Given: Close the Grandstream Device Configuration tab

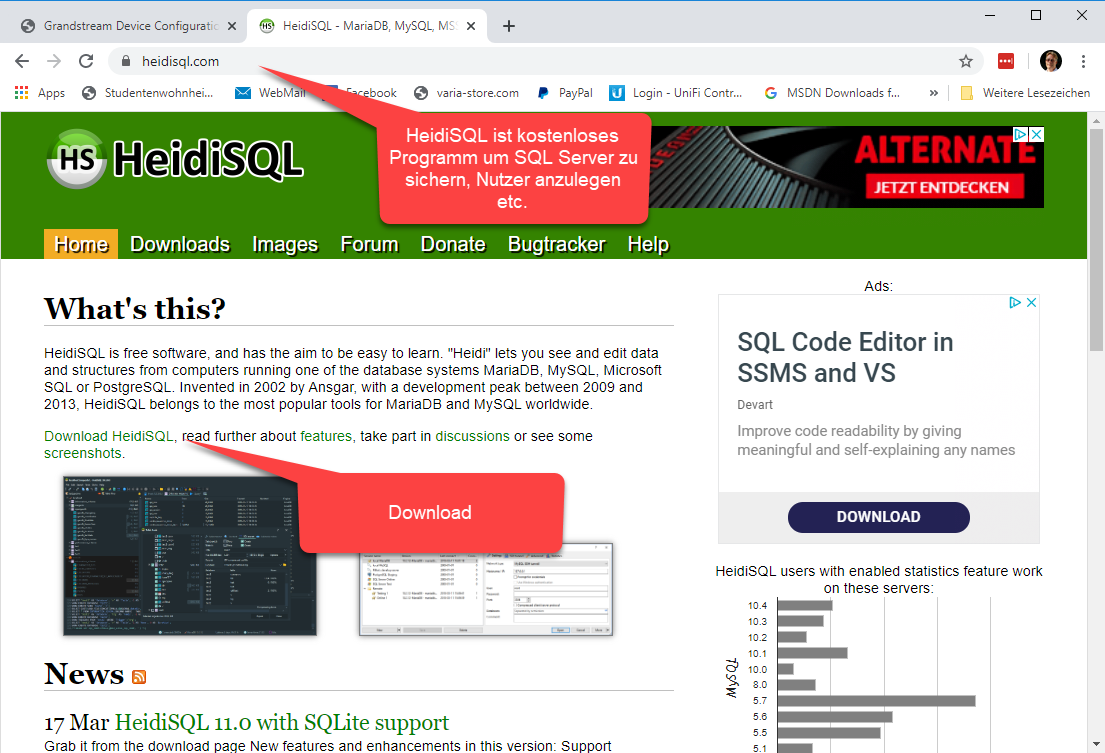Looking at the screenshot, I should tap(232, 26).
